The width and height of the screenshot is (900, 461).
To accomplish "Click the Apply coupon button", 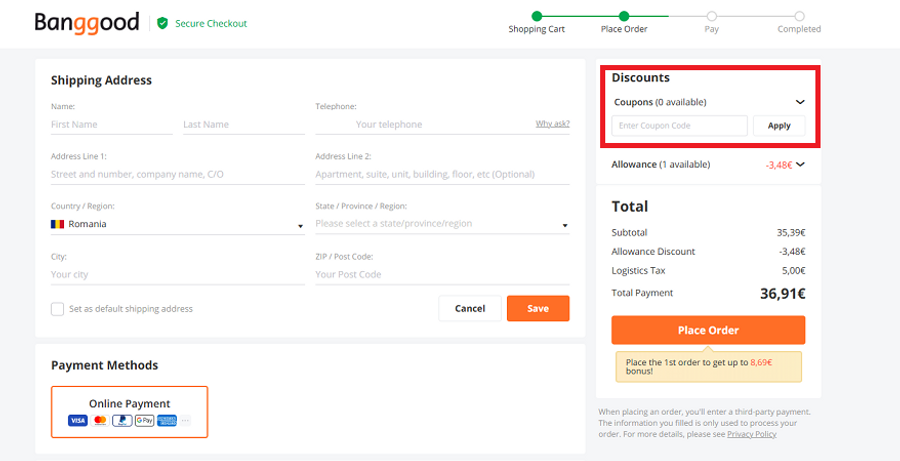I will (779, 126).
